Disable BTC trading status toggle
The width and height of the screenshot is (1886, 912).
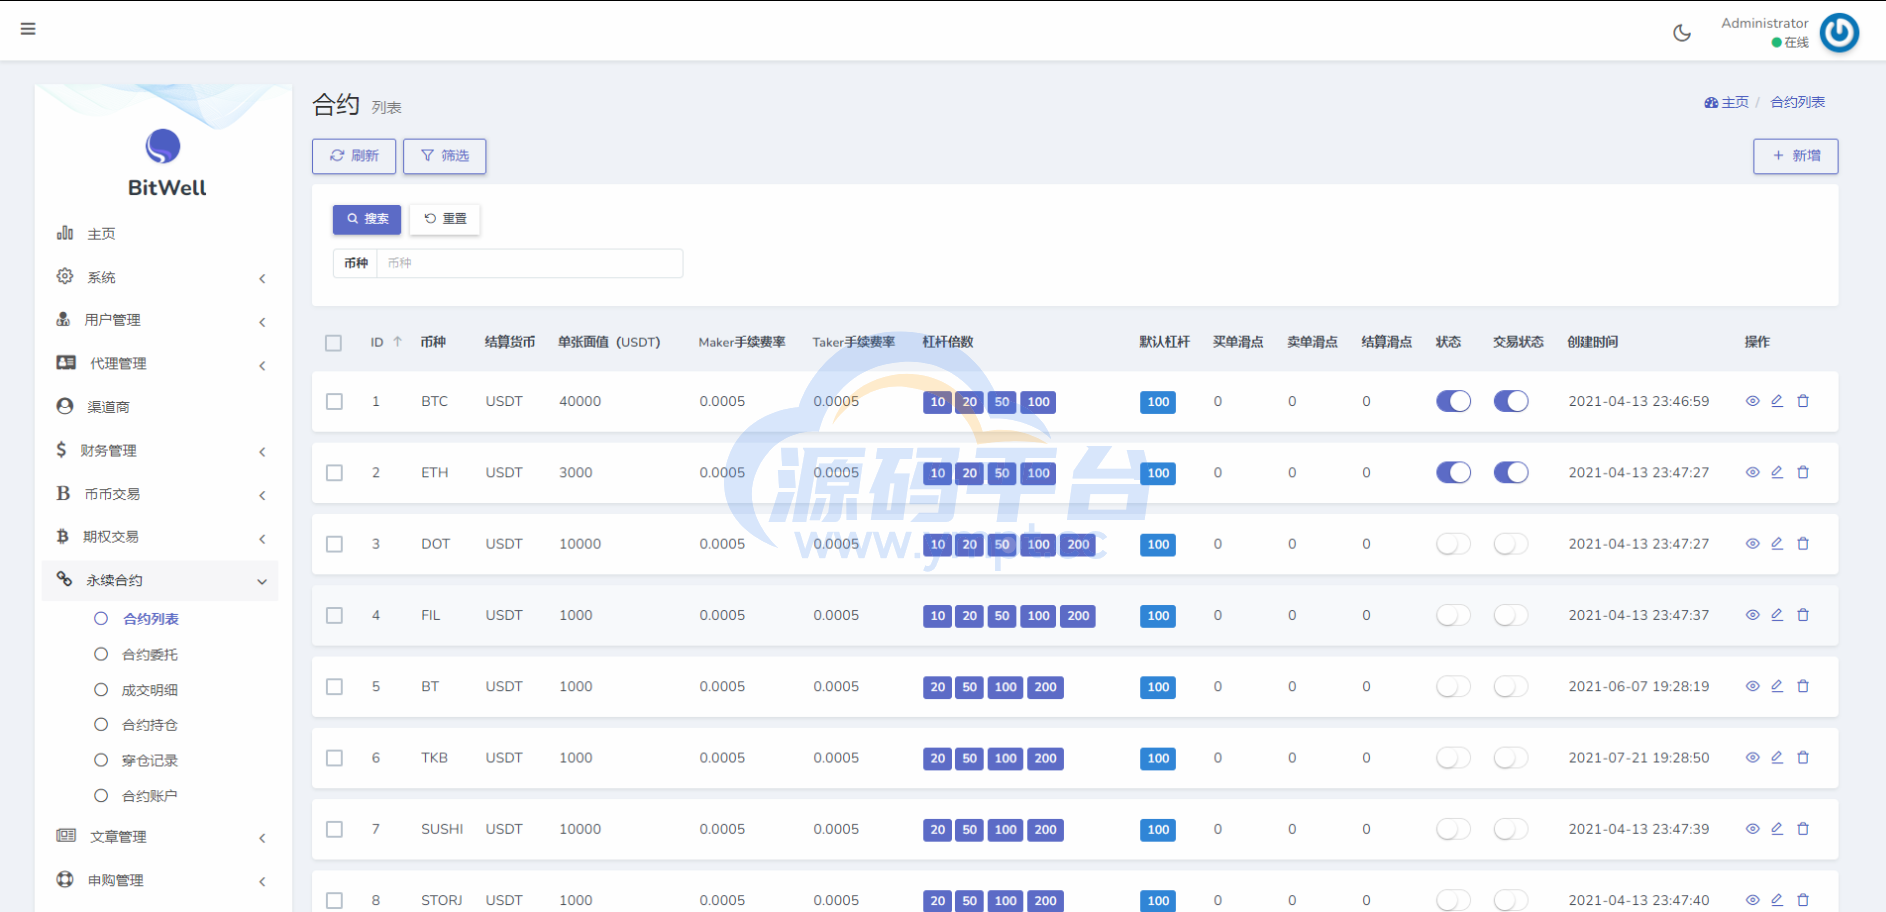click(1511, 401)
